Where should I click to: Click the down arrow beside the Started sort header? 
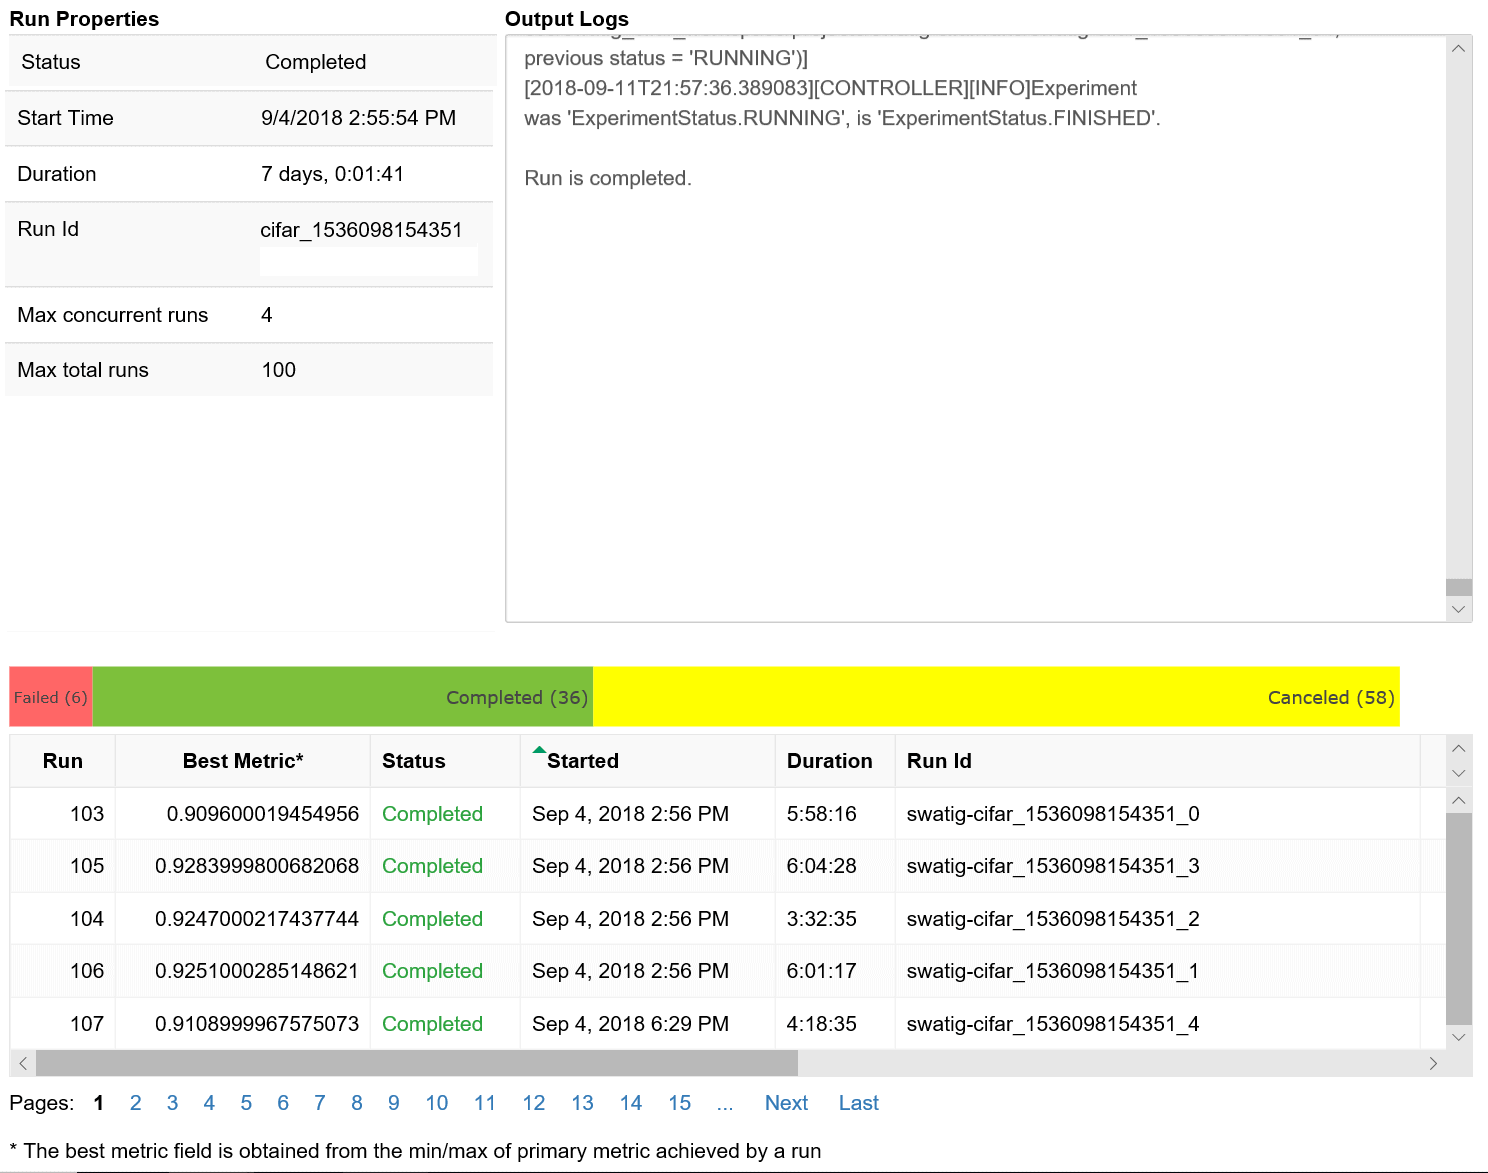pyautogui.click(x=1458, y=772)
